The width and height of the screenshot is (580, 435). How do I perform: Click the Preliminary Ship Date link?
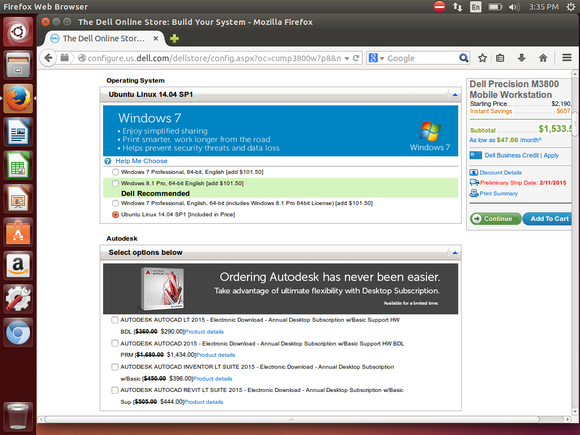[x=523, y=183]
